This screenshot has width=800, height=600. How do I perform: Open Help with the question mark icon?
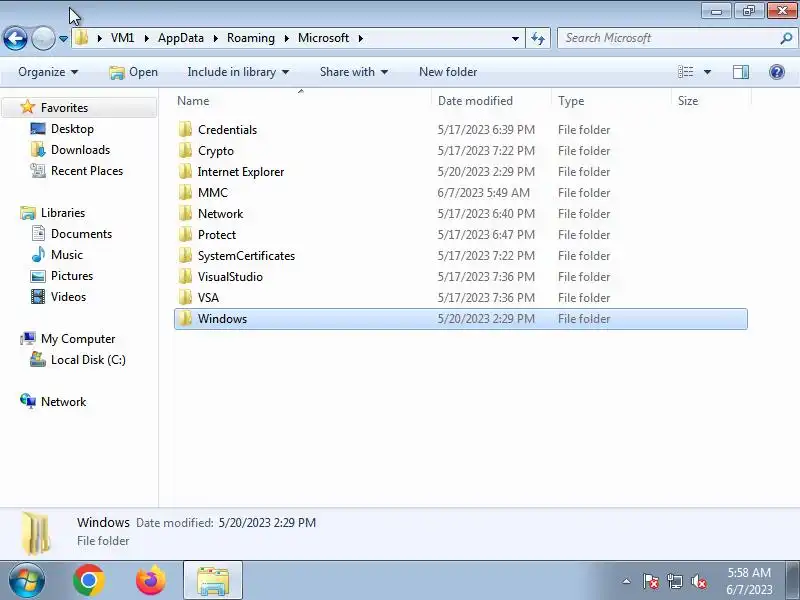coord(777,72)
